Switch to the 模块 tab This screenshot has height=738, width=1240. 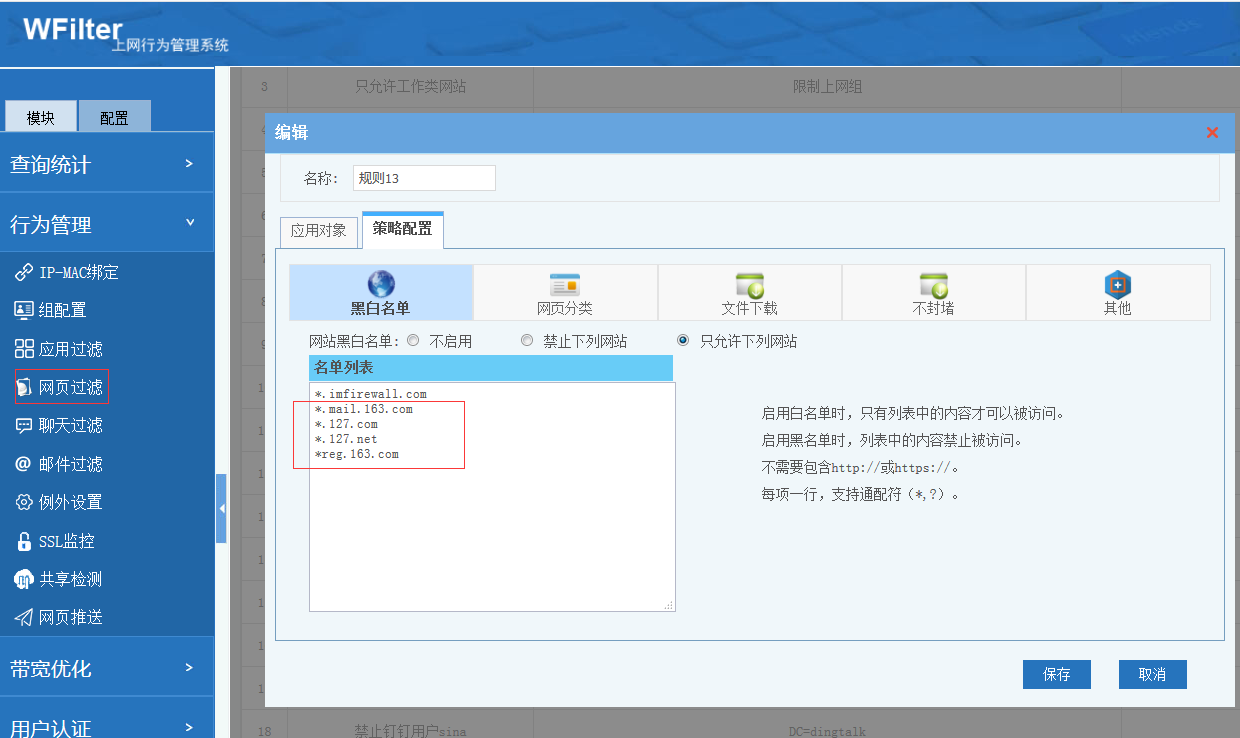click(x=41, y=117)
